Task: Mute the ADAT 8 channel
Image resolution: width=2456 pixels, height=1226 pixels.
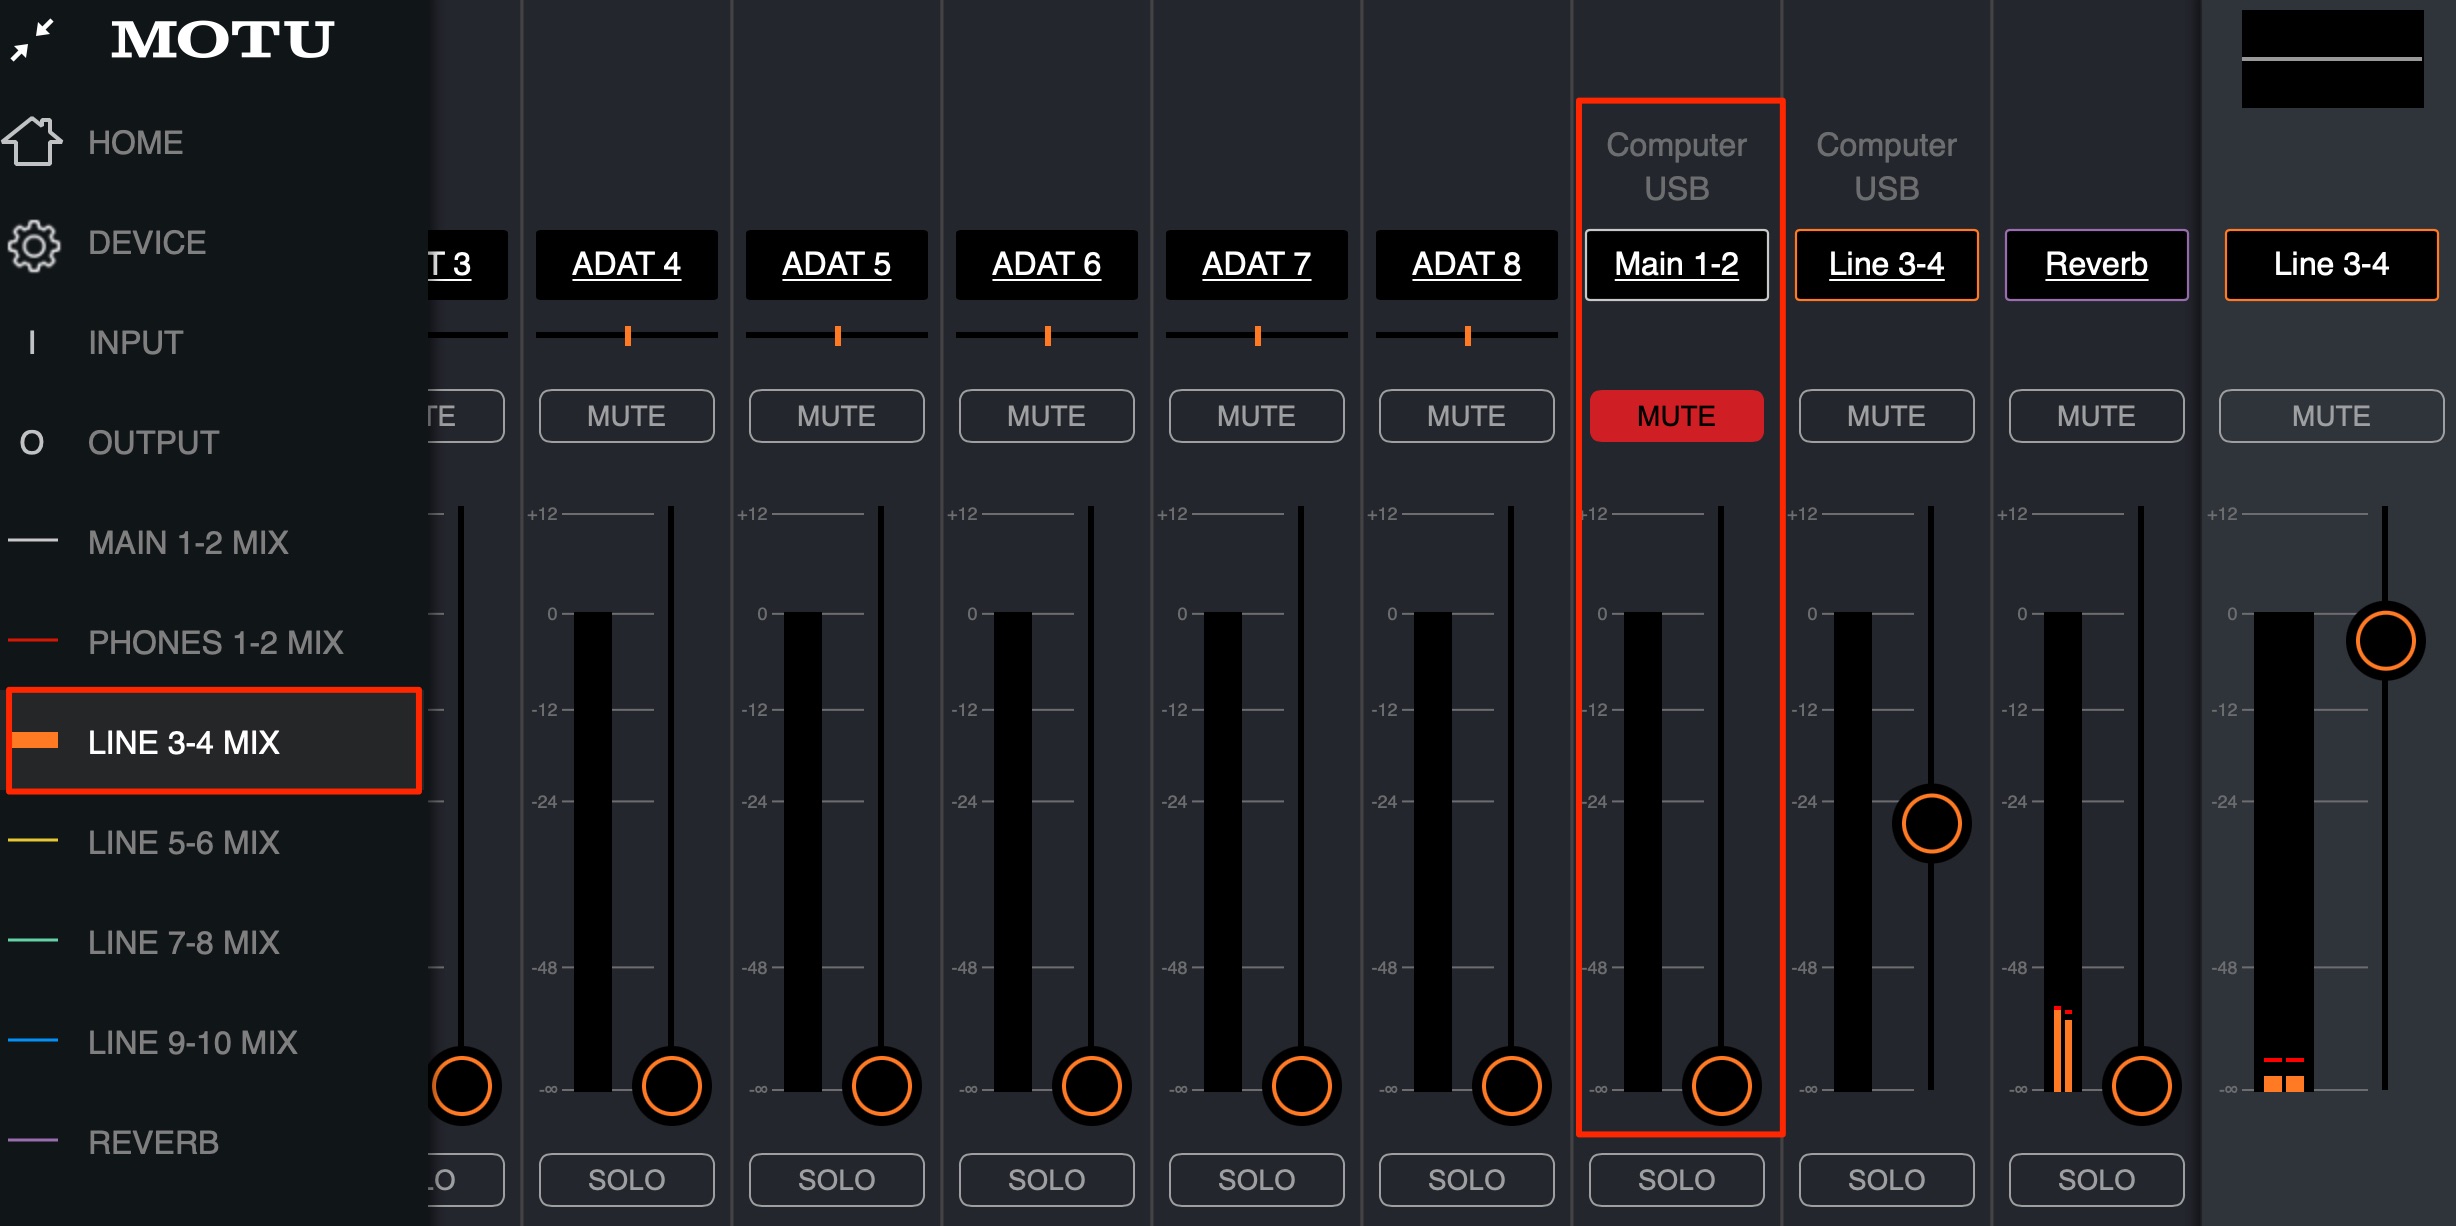Action: pyautogui.click(x=1466, y=416)
